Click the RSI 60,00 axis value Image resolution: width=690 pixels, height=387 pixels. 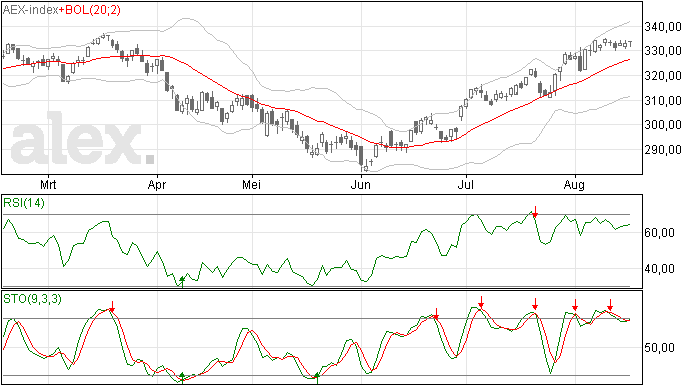(x=659, y=232)
